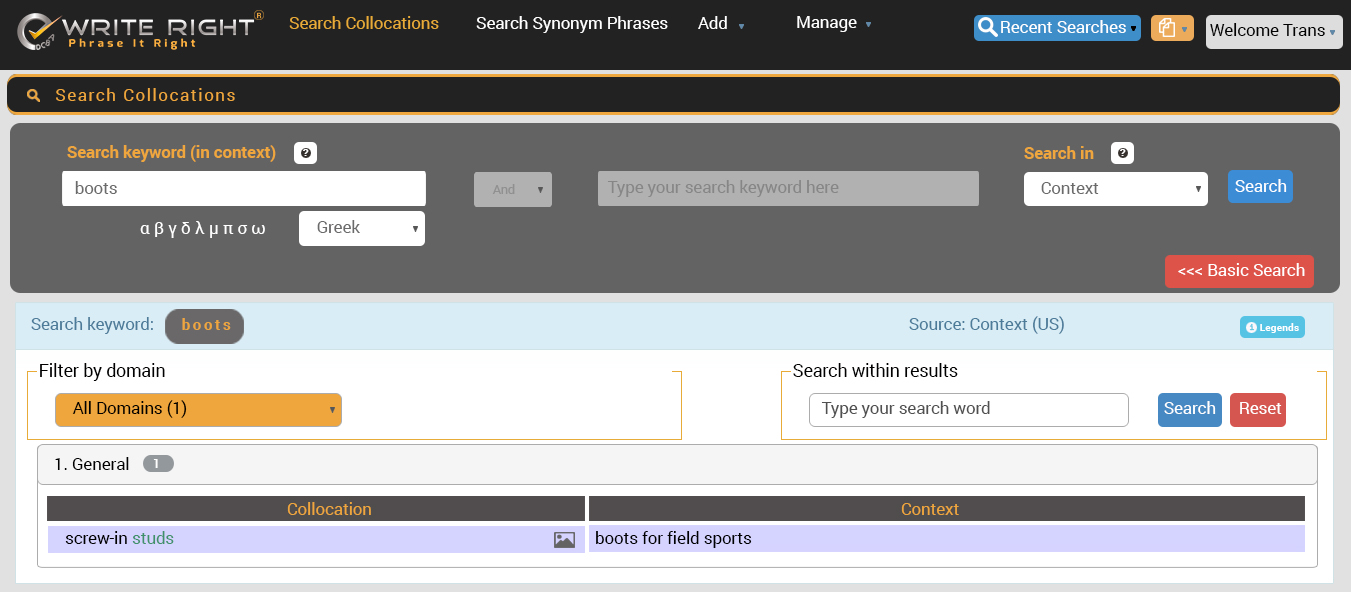Insert Greek letter α from character strip

(x=145, y=228)
